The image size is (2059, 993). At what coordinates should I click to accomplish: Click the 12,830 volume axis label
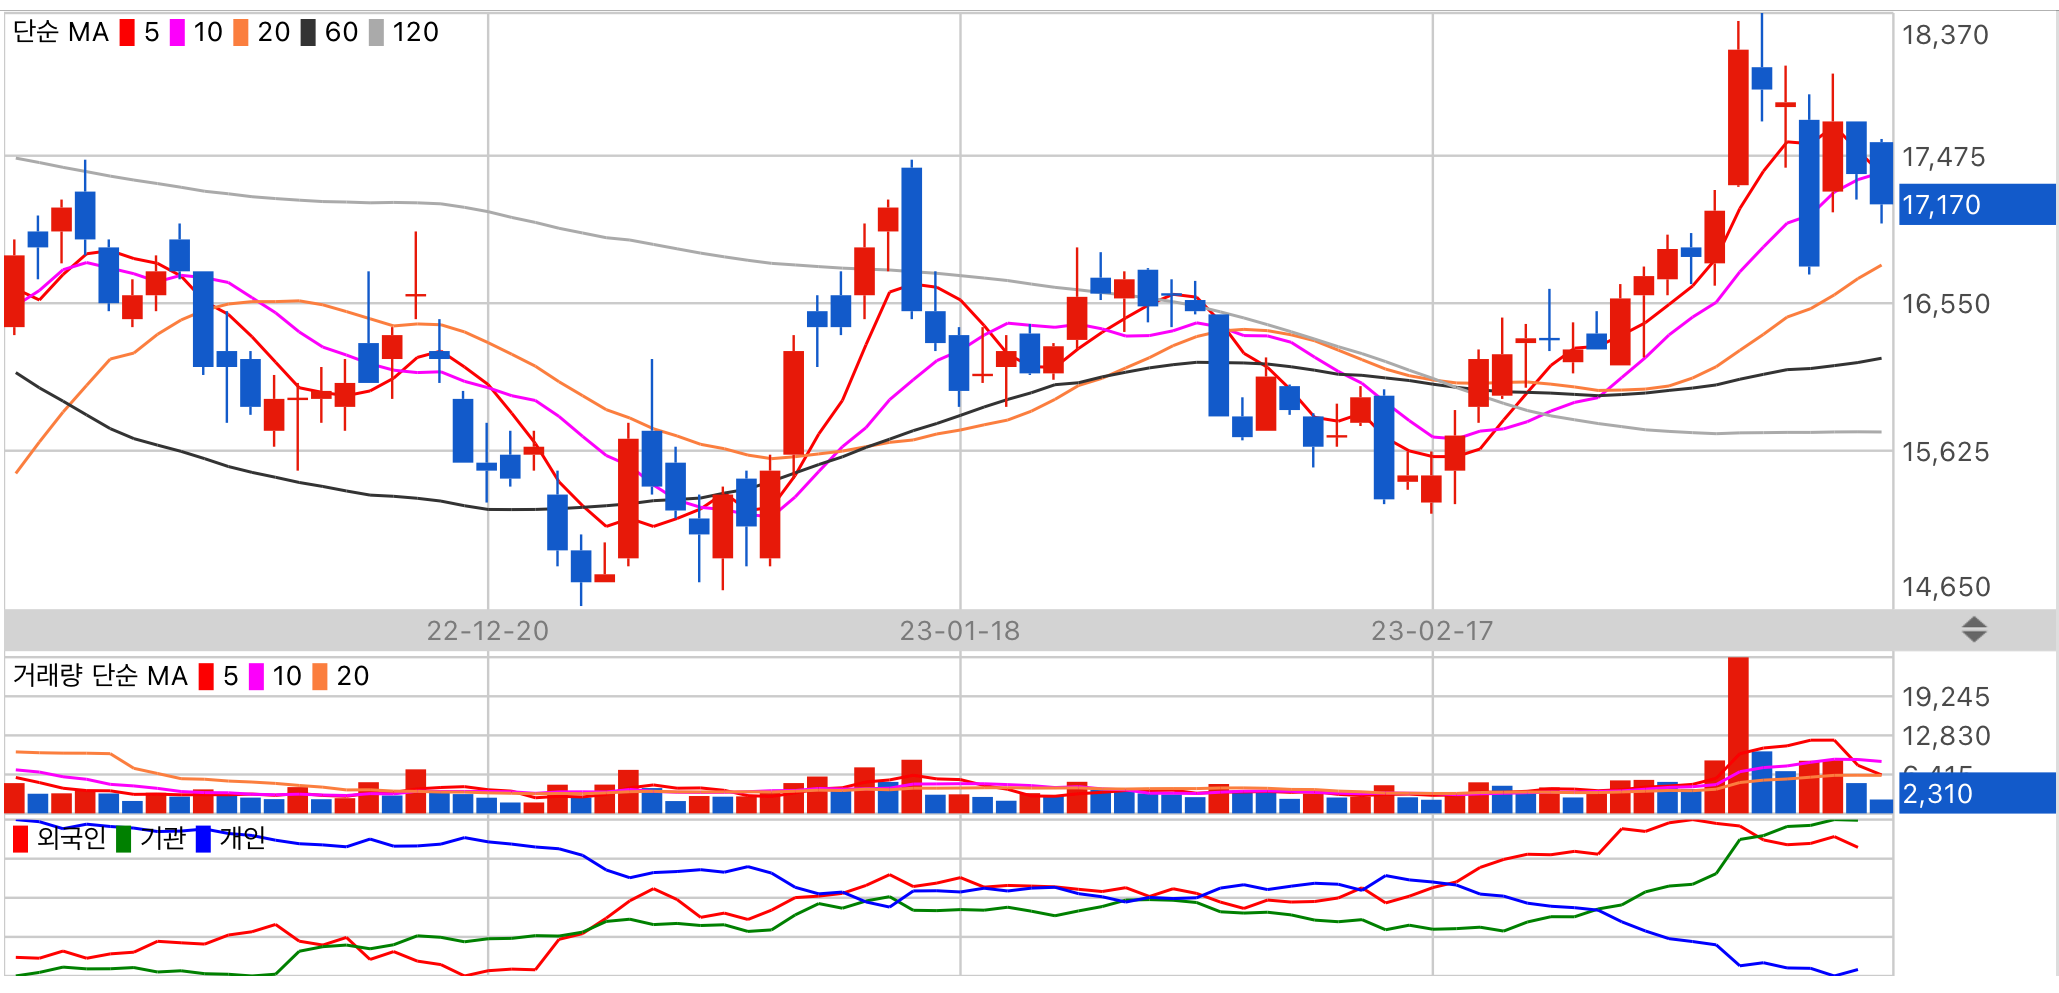coord(1946,736)
